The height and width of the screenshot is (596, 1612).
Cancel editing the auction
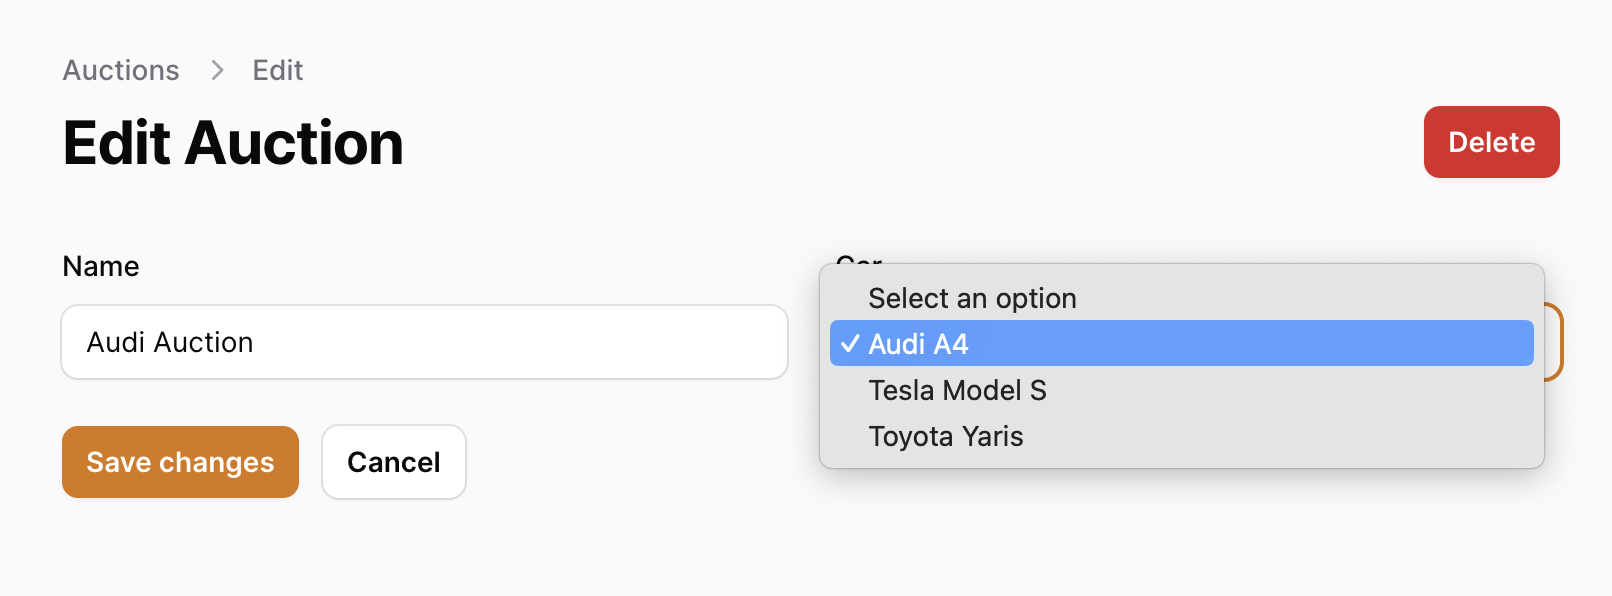[393, 462]
